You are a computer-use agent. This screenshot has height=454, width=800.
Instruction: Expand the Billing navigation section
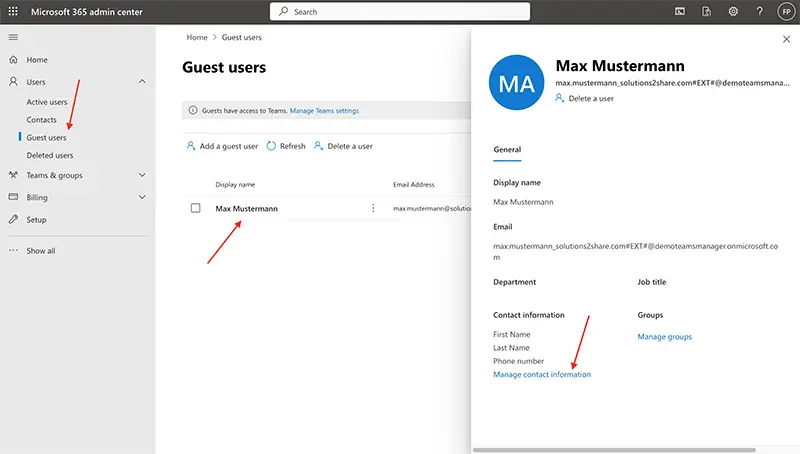(x=142, y=198)
